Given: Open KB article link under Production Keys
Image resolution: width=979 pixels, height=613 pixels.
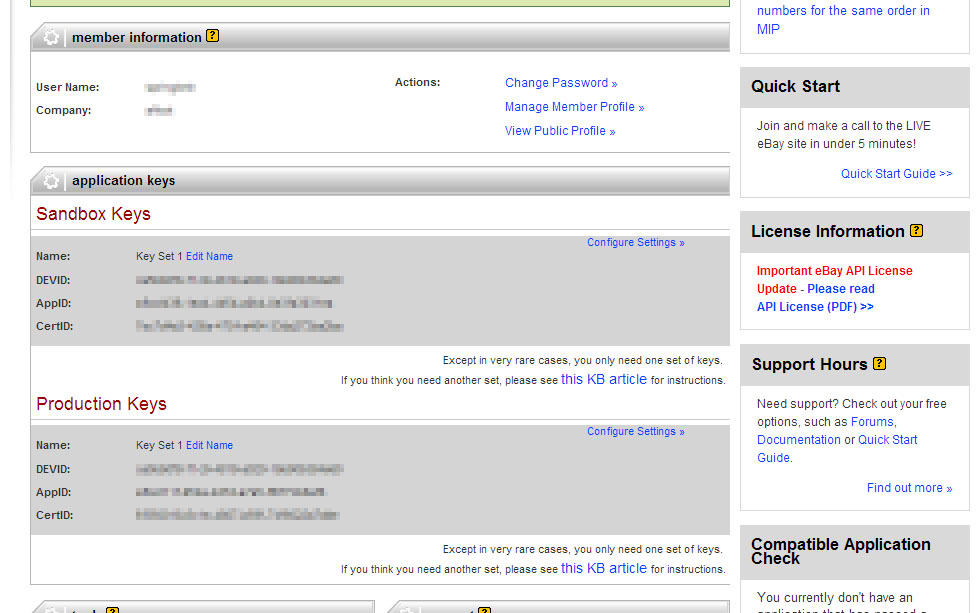Looking at the screenshot, I should pos(604,568).
